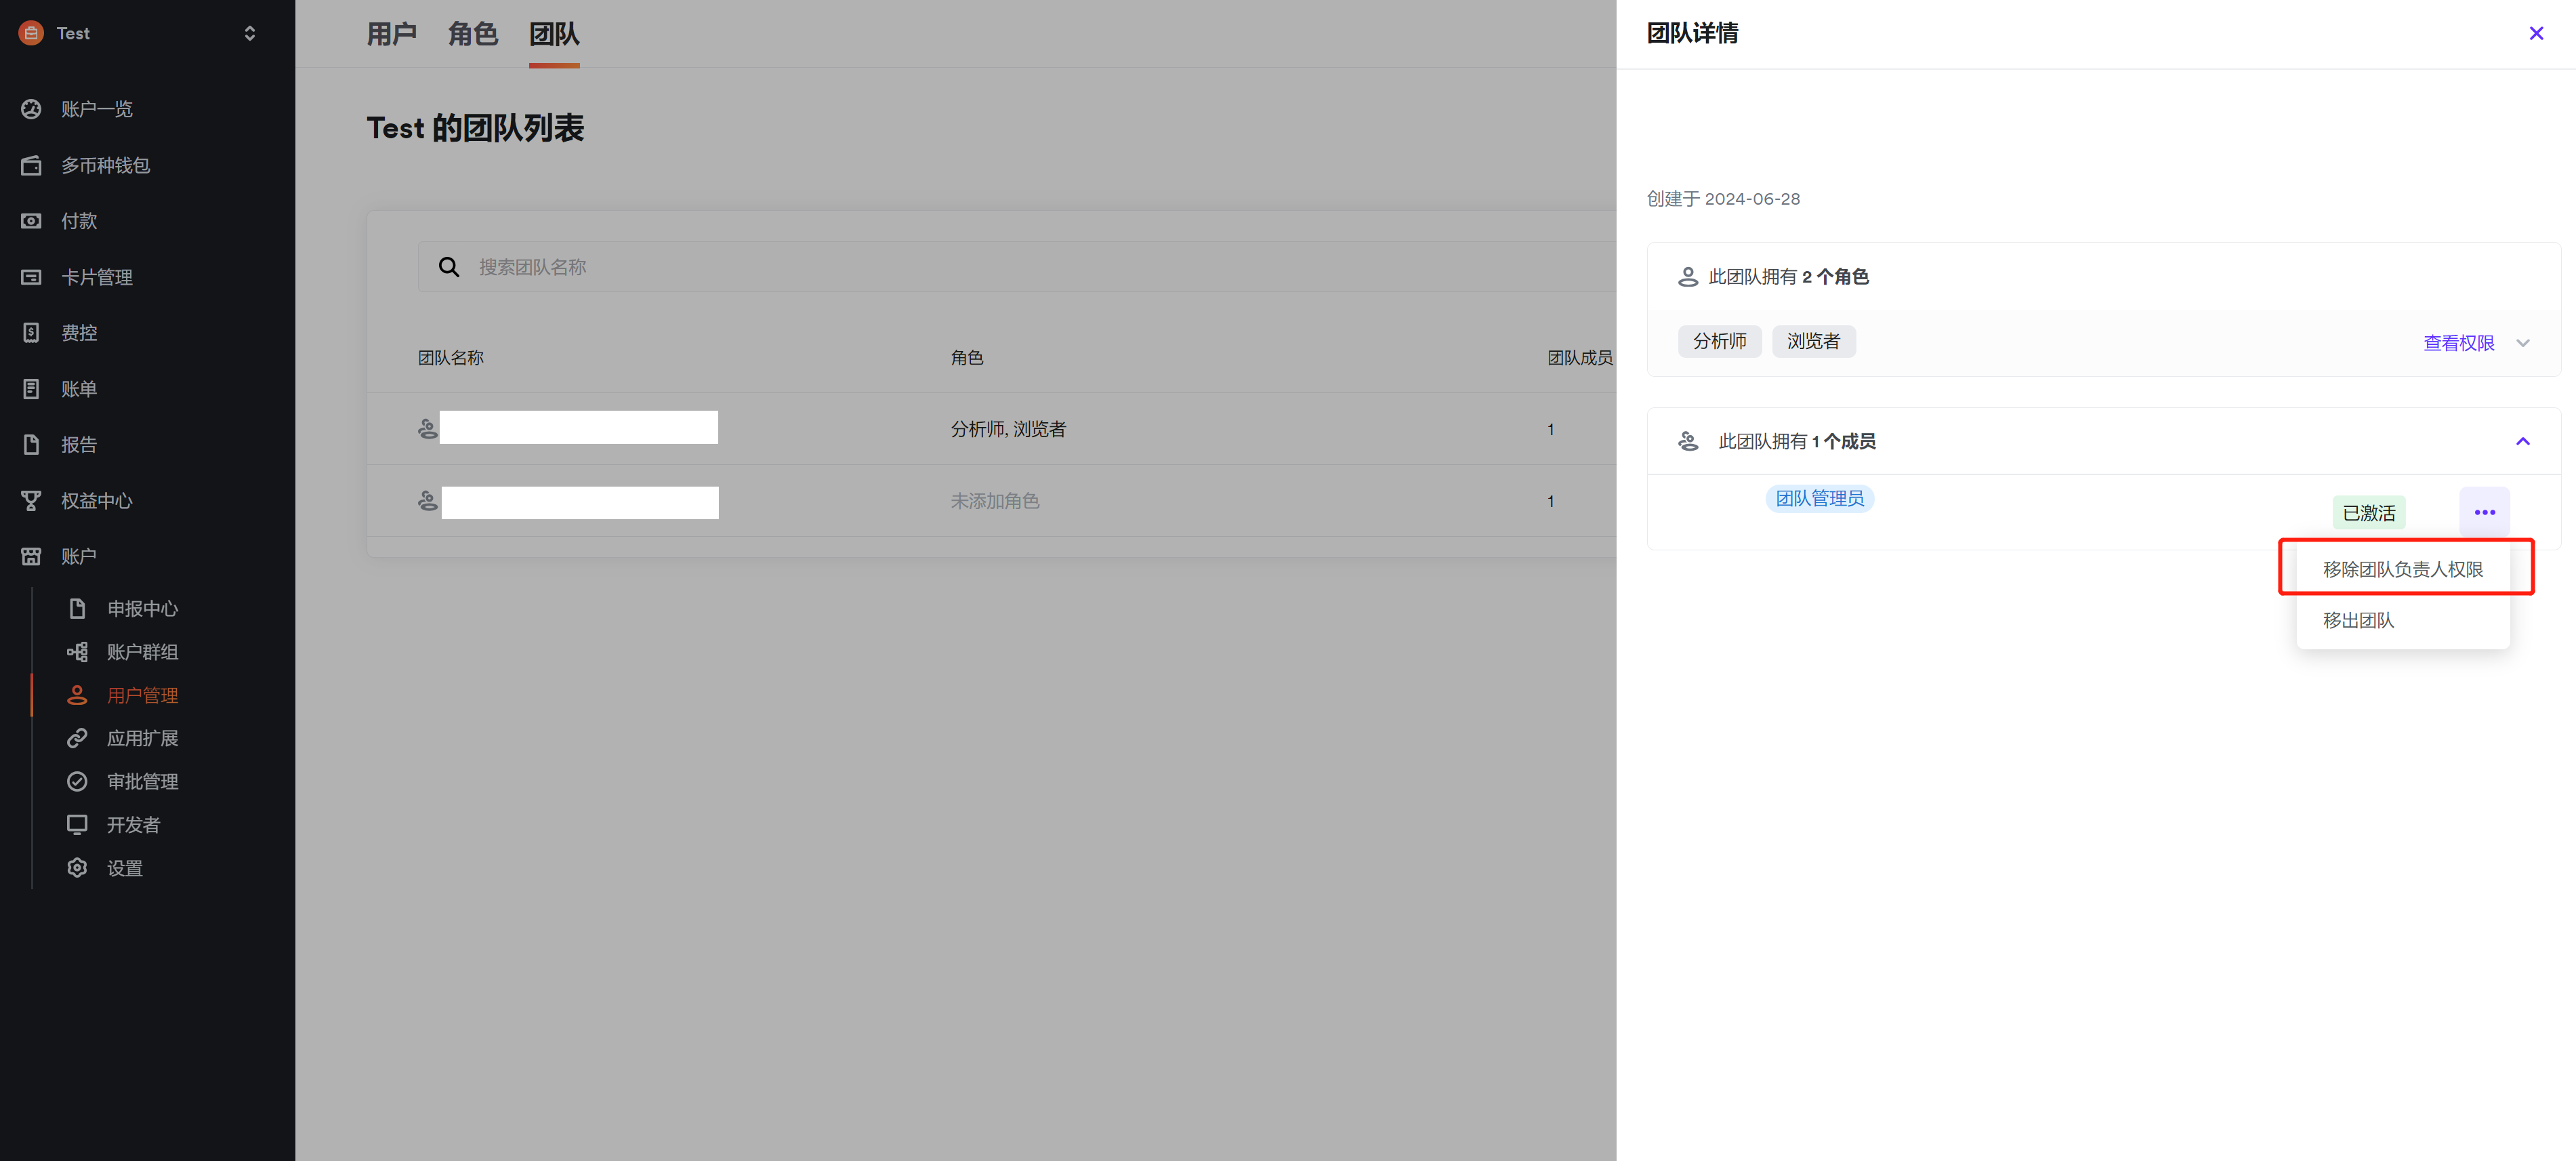Click the 应用扩展 link icon
The image size is (2576, 1161).
(x=77, y=738)
